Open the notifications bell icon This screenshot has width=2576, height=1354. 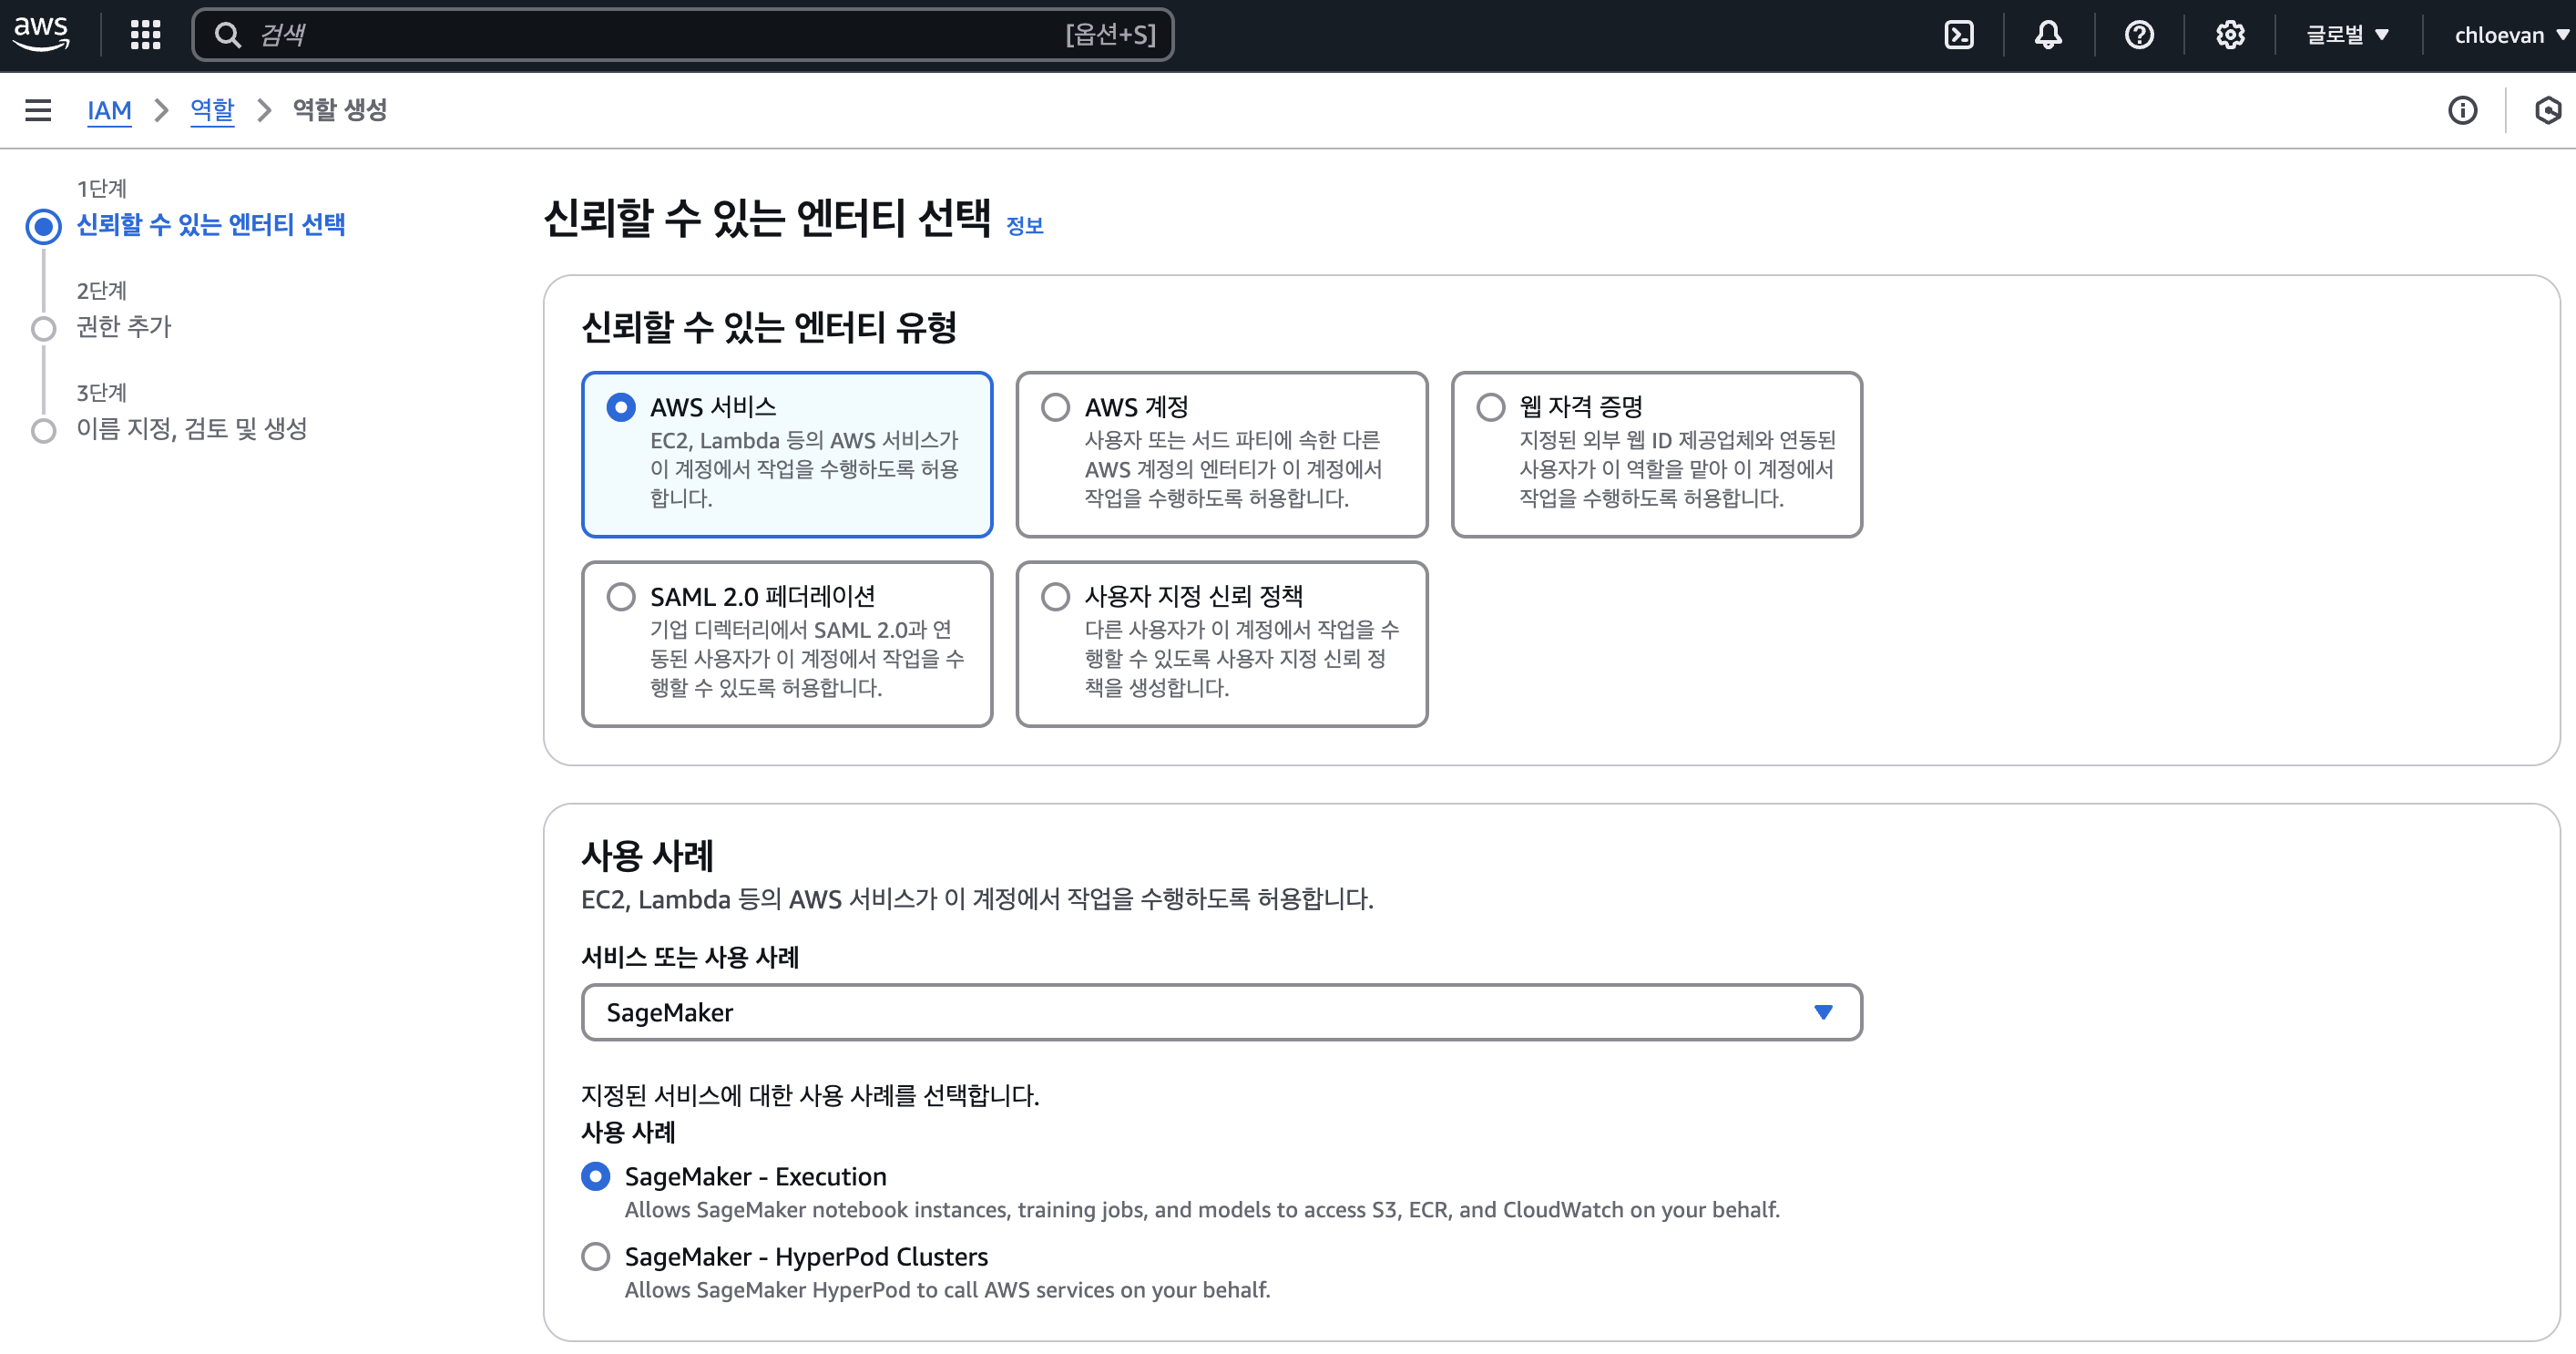(x=2048, y=35)
